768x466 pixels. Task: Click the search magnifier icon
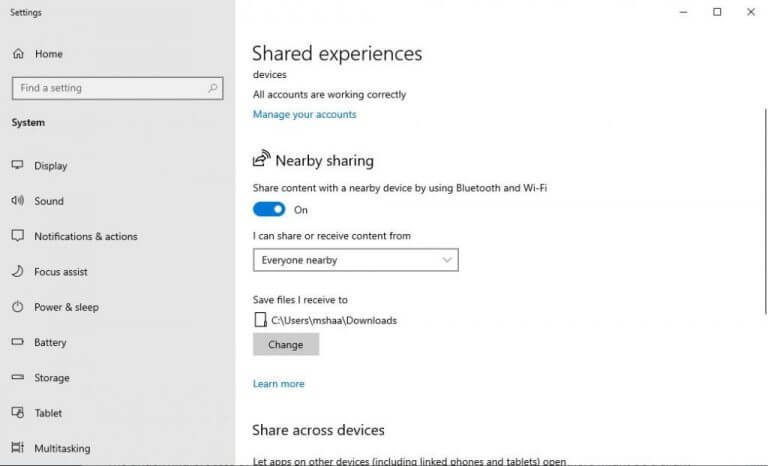point(213,88)
